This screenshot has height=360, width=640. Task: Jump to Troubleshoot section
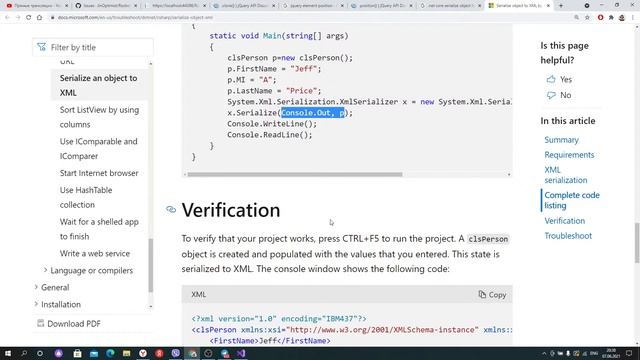tap(568, 236)
